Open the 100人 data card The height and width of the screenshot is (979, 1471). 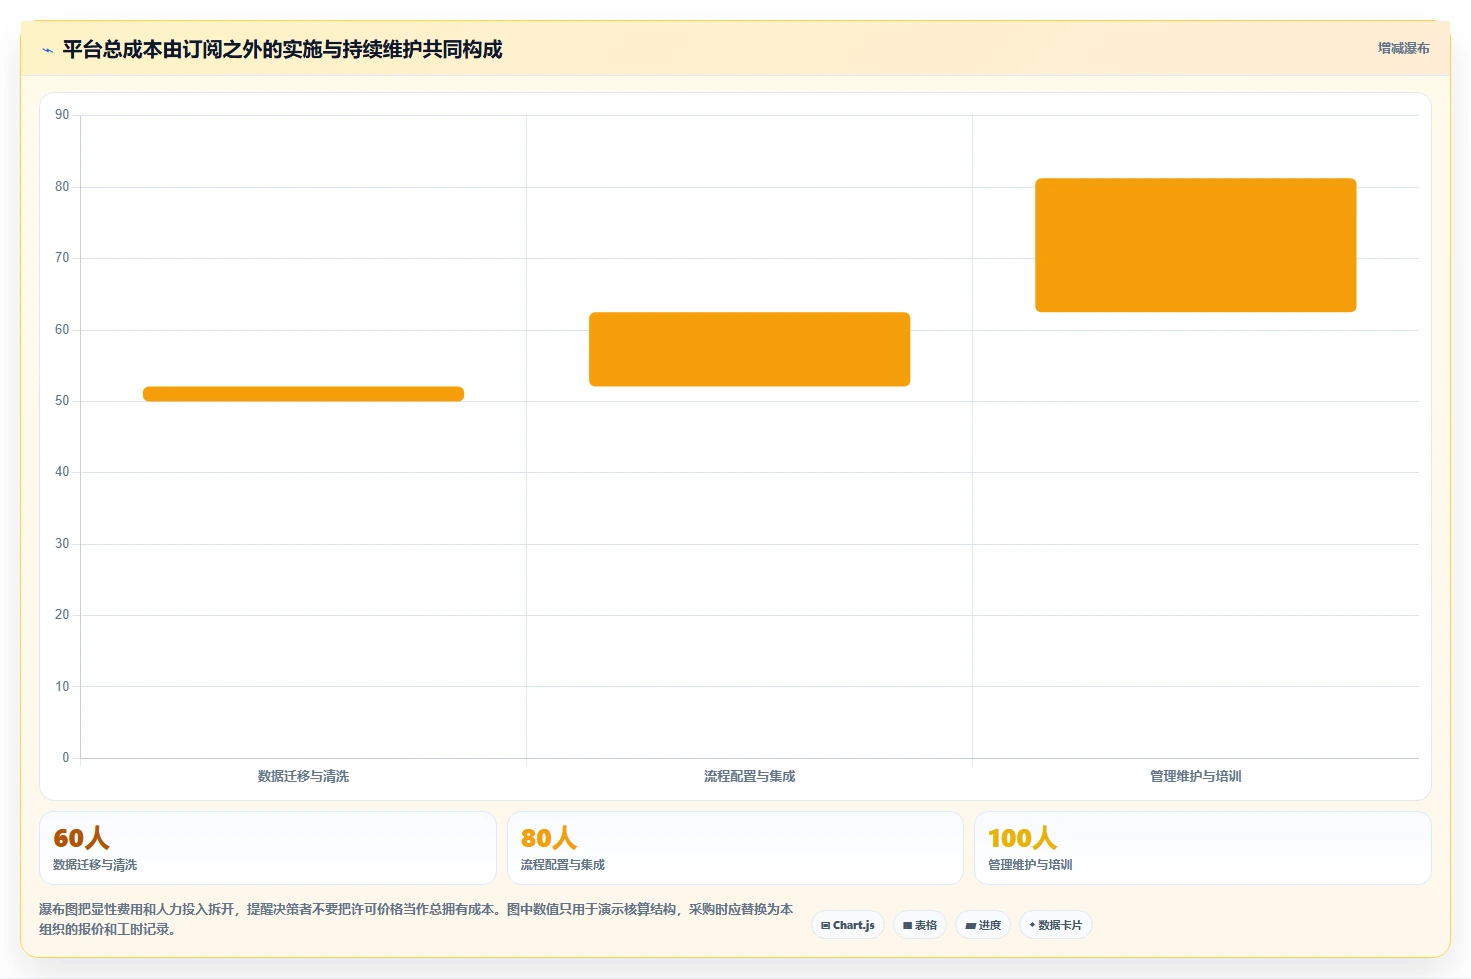coord(1203,848)
